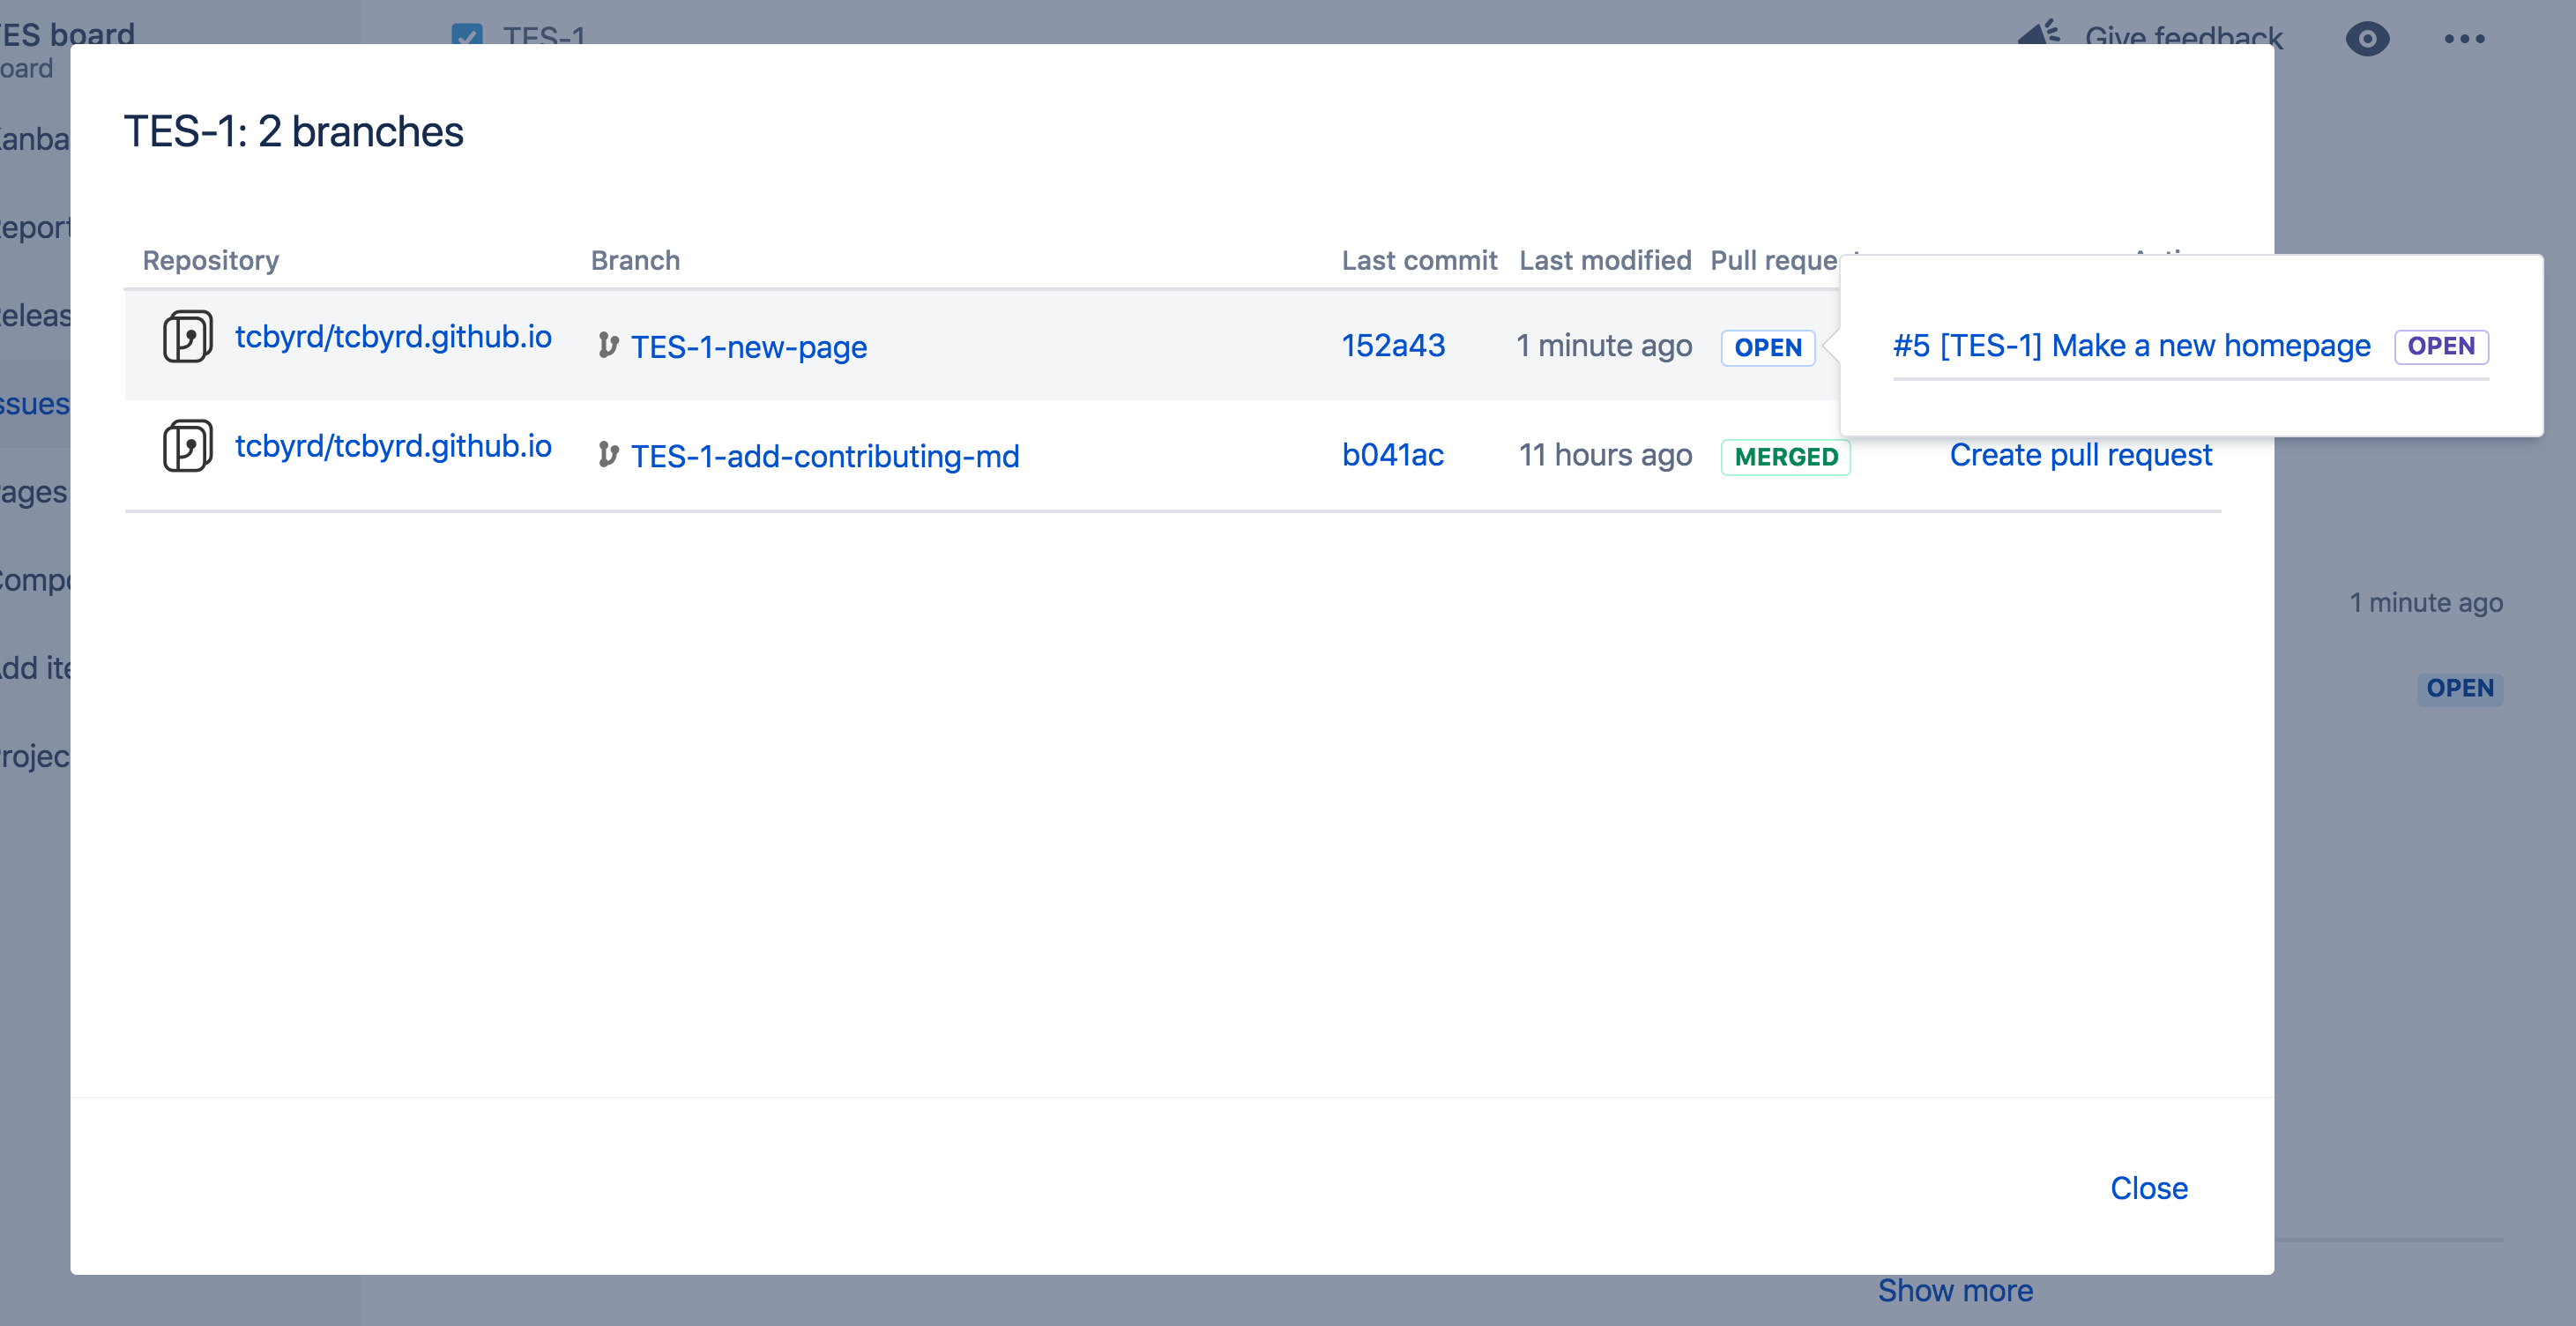The height and width of the screenshot is (1326, 2576).
Task: Click Create pull request link
Action: coord(2080,455)
